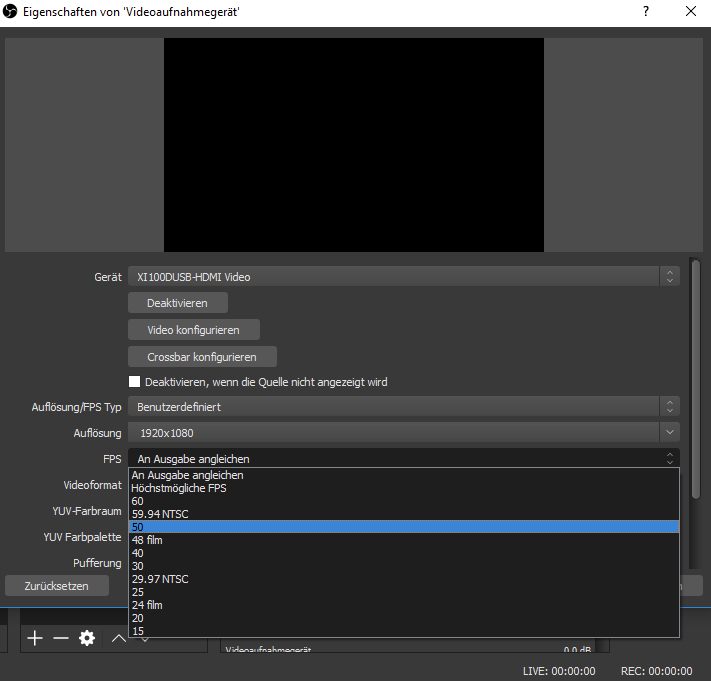Select 50 in the FPS list

click(403, 527)
